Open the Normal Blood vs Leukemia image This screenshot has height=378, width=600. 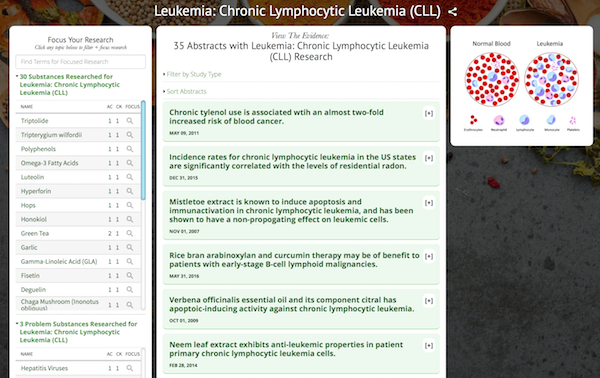pyautogui.click(x=522, y=86)
